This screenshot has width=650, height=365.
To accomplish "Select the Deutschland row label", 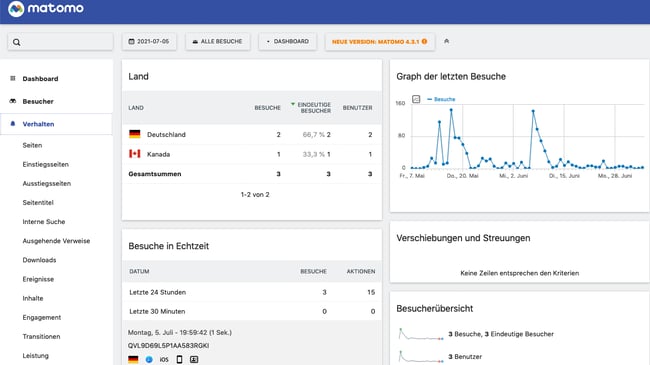I will (166, 134).
